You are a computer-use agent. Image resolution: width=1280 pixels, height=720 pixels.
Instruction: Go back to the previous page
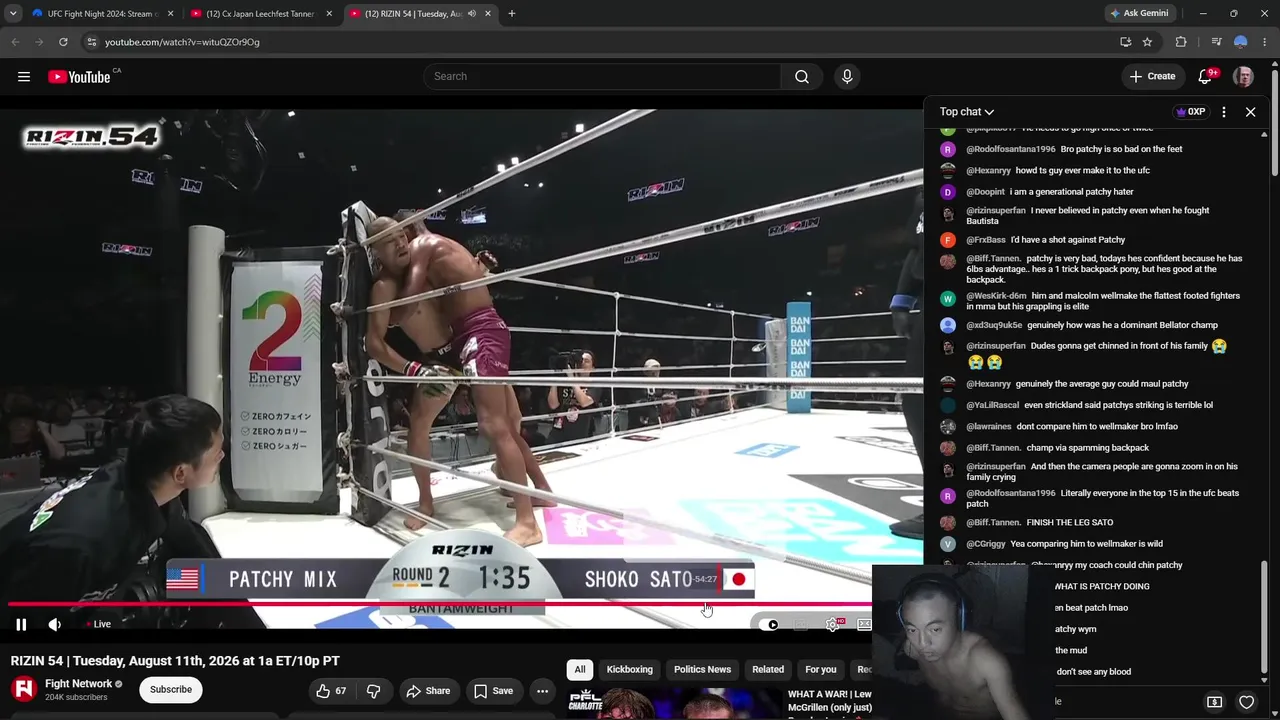point(15,42)
